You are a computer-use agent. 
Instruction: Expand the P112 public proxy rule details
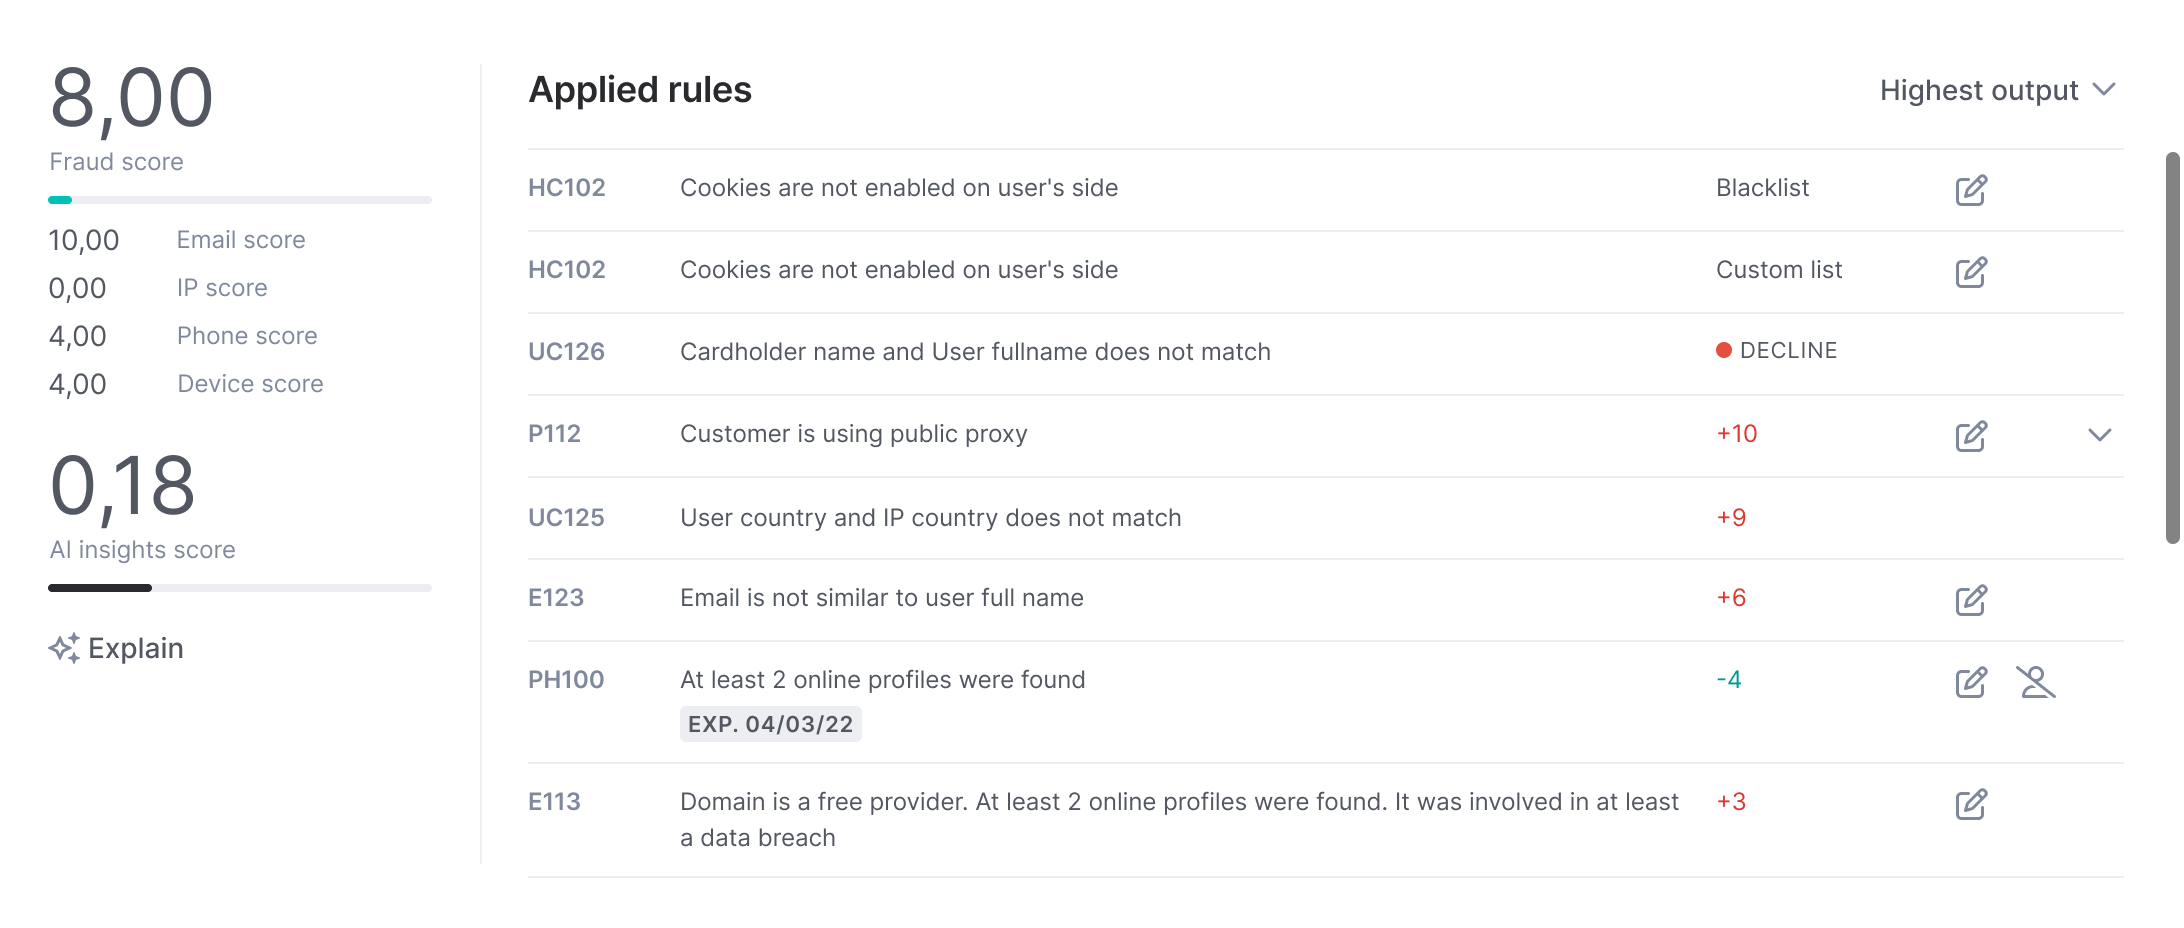pos(2100,435)
